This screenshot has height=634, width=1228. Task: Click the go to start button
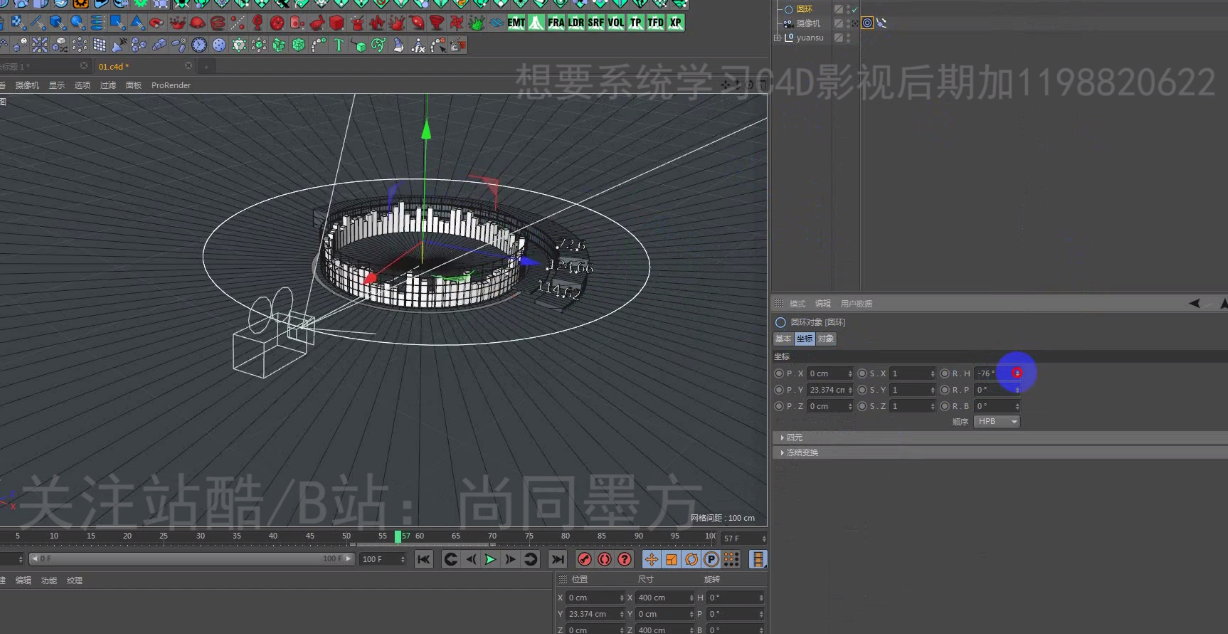[424, 559]
